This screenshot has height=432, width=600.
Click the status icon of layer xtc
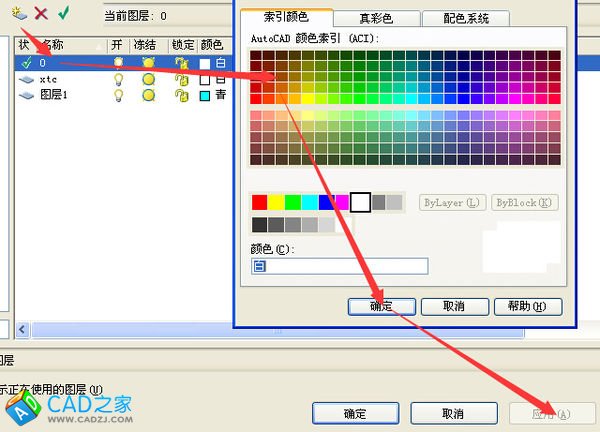pyautogui.click(x=26, y=79)
